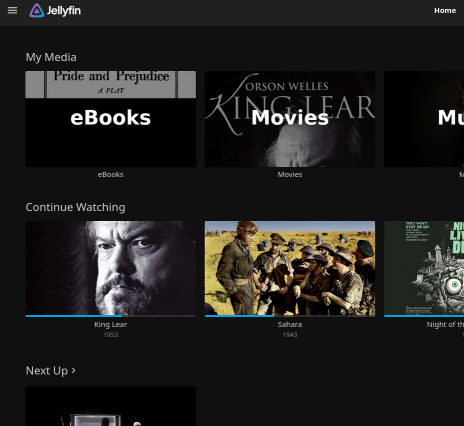Viewport: 464px width, 426px height.
Task: Click the Movies label under its card
Action: pos(290,174)
